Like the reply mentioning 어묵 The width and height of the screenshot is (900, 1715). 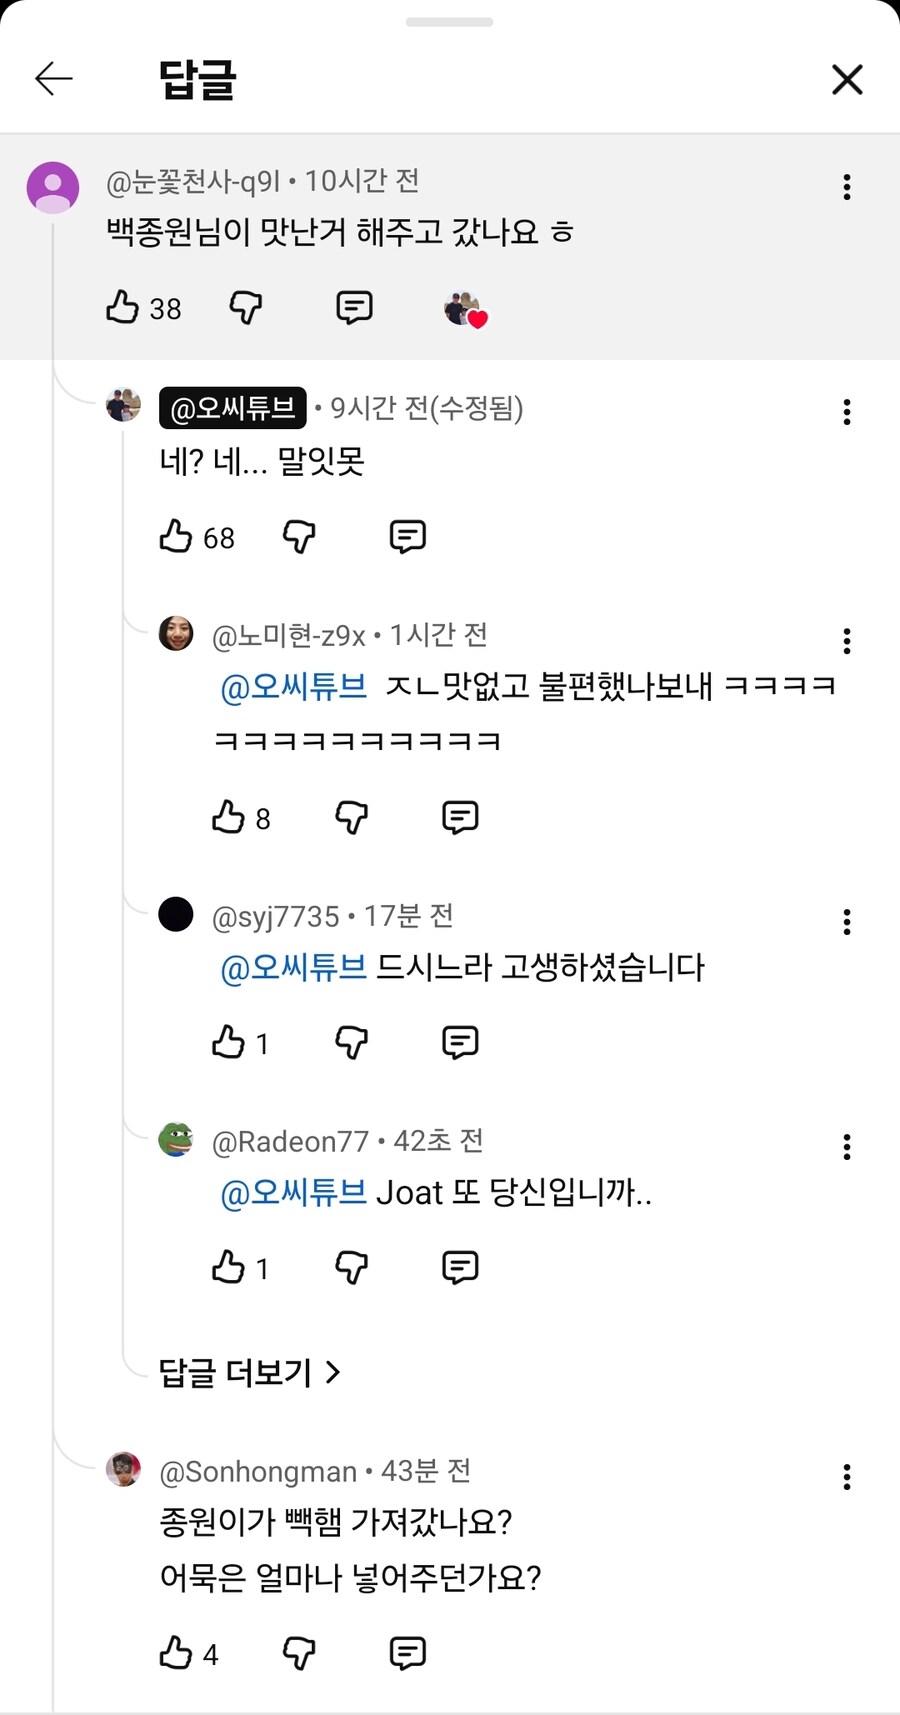coord(178,1653)
